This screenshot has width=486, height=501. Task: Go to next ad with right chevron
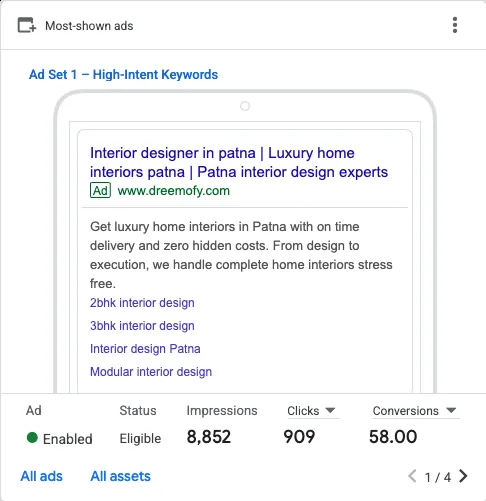[x=463, y=476]
